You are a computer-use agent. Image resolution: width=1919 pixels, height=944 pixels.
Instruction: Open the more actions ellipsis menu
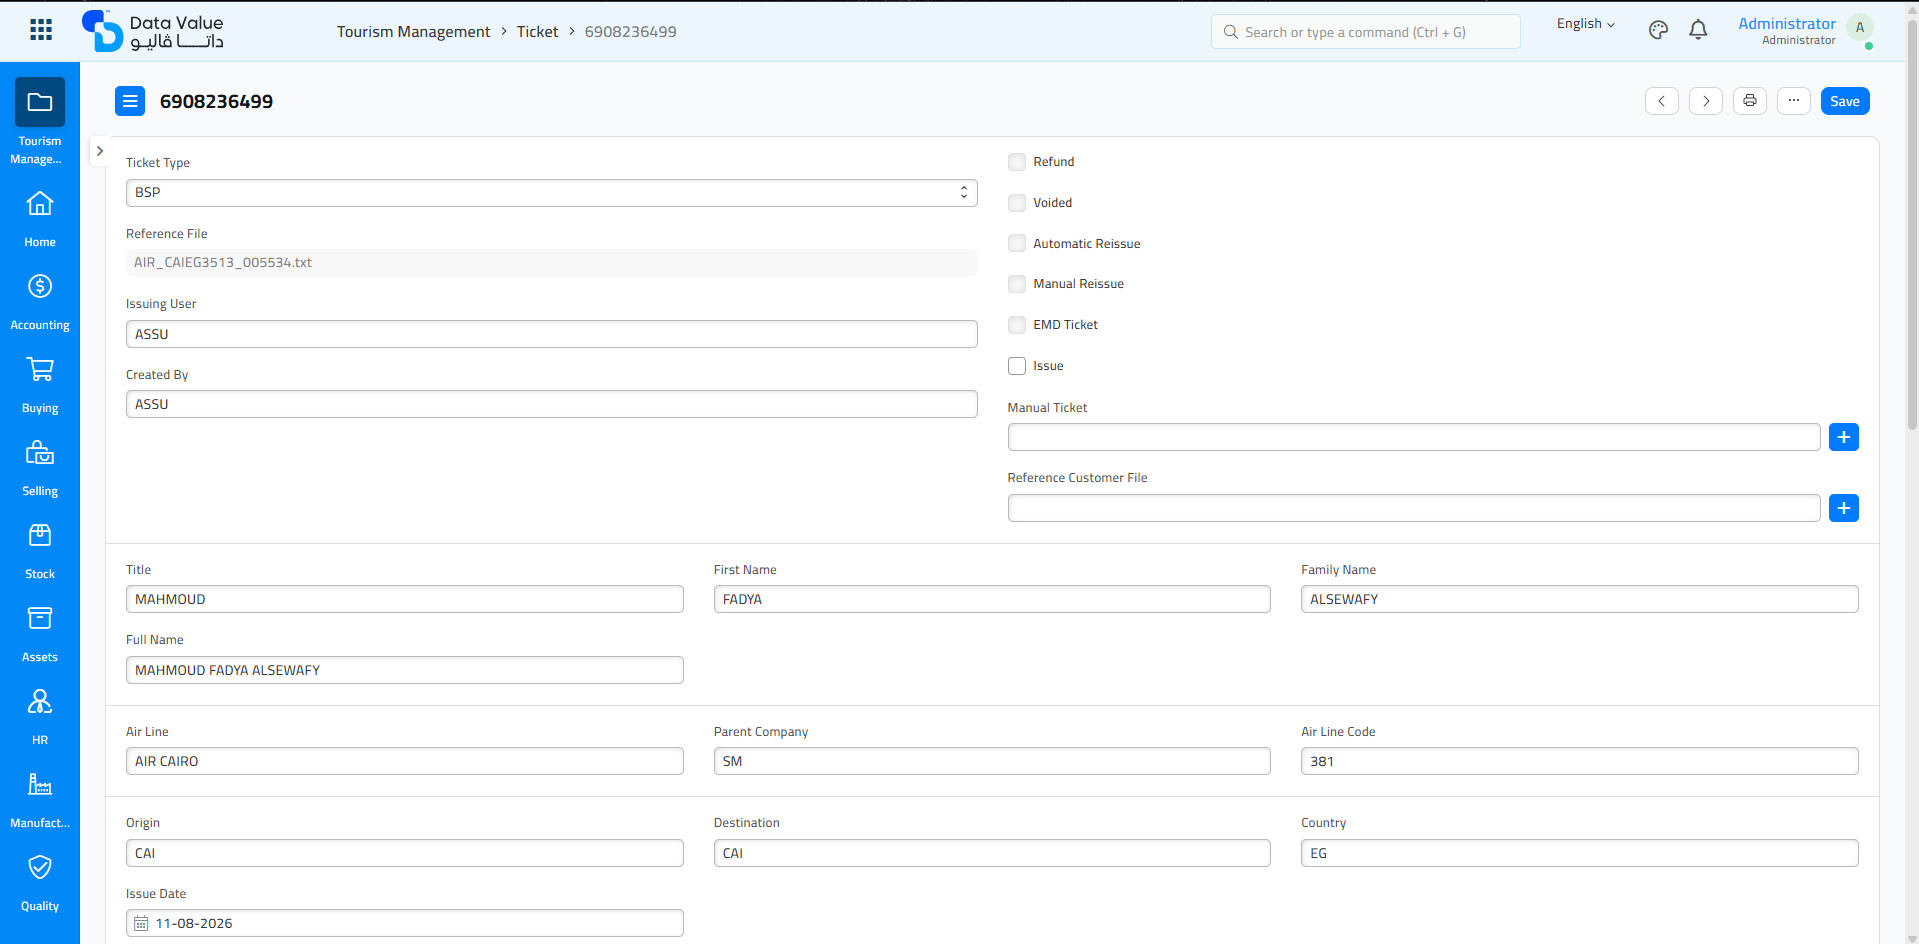(1794, 101)
